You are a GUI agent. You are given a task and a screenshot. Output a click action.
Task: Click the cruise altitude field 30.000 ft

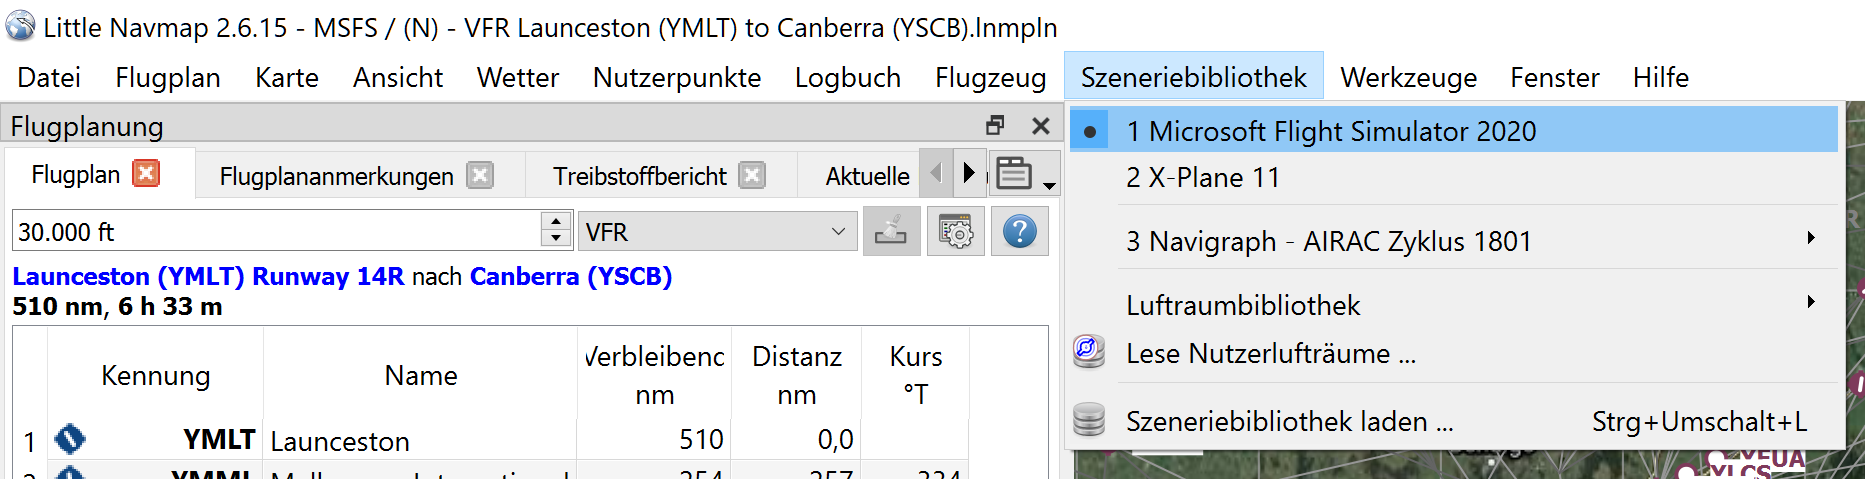[277, 232]
